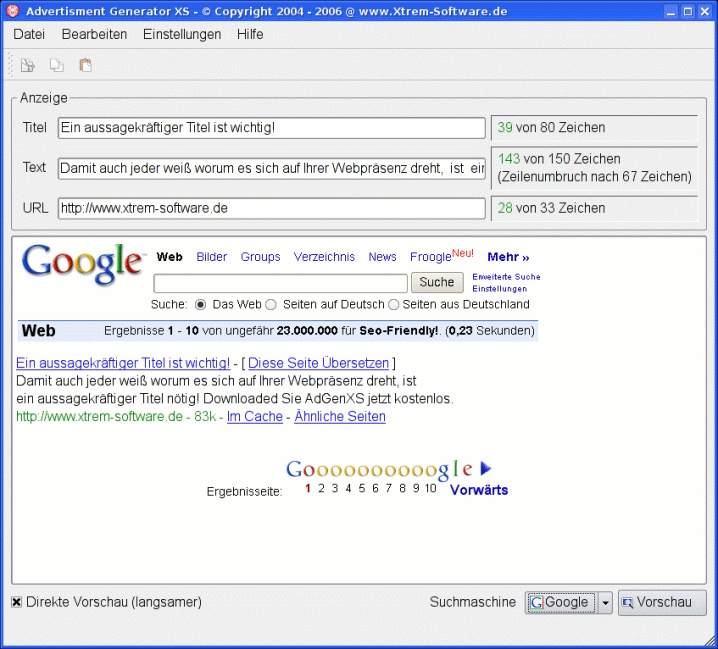Open the Einstellungen menu
718x649 pixels.
pos(182,34)
